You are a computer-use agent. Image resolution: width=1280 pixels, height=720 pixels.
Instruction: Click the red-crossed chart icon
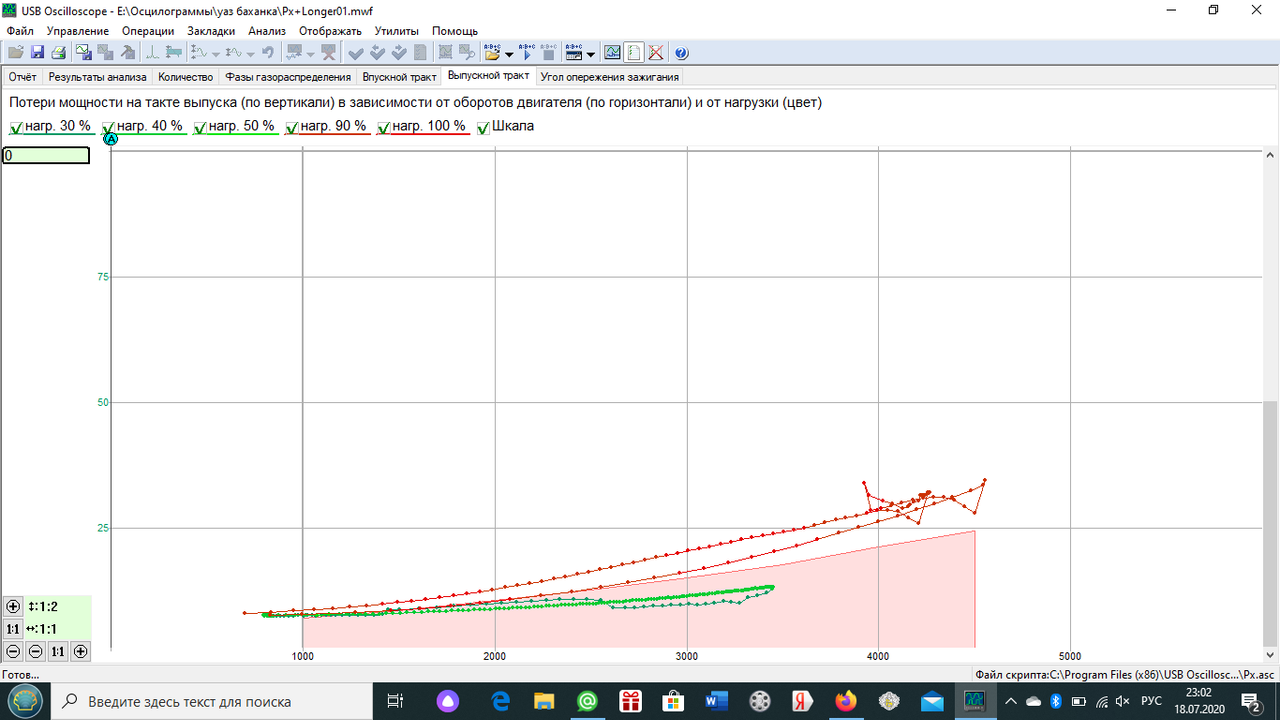point(656,52)
